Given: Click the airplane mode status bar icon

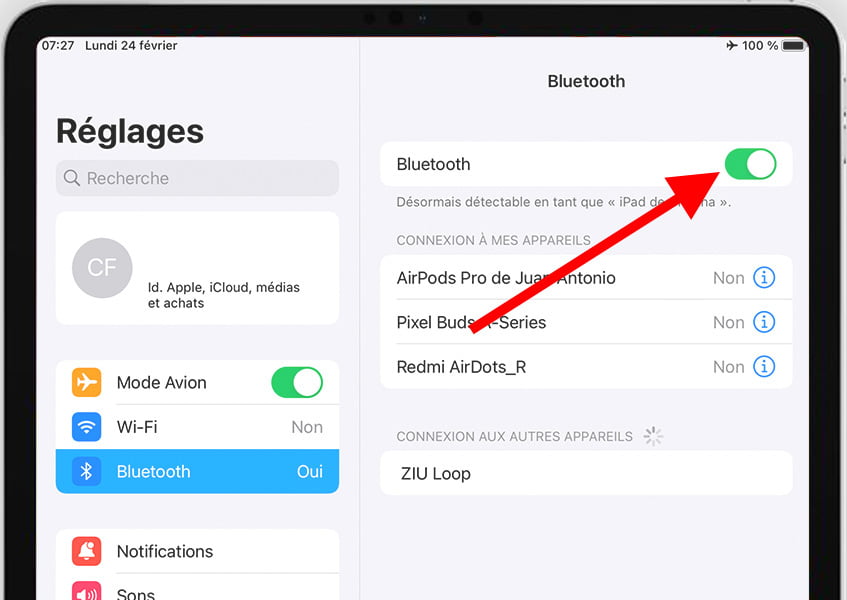Looking at the screenshot, I should click(x=732, y=45).
